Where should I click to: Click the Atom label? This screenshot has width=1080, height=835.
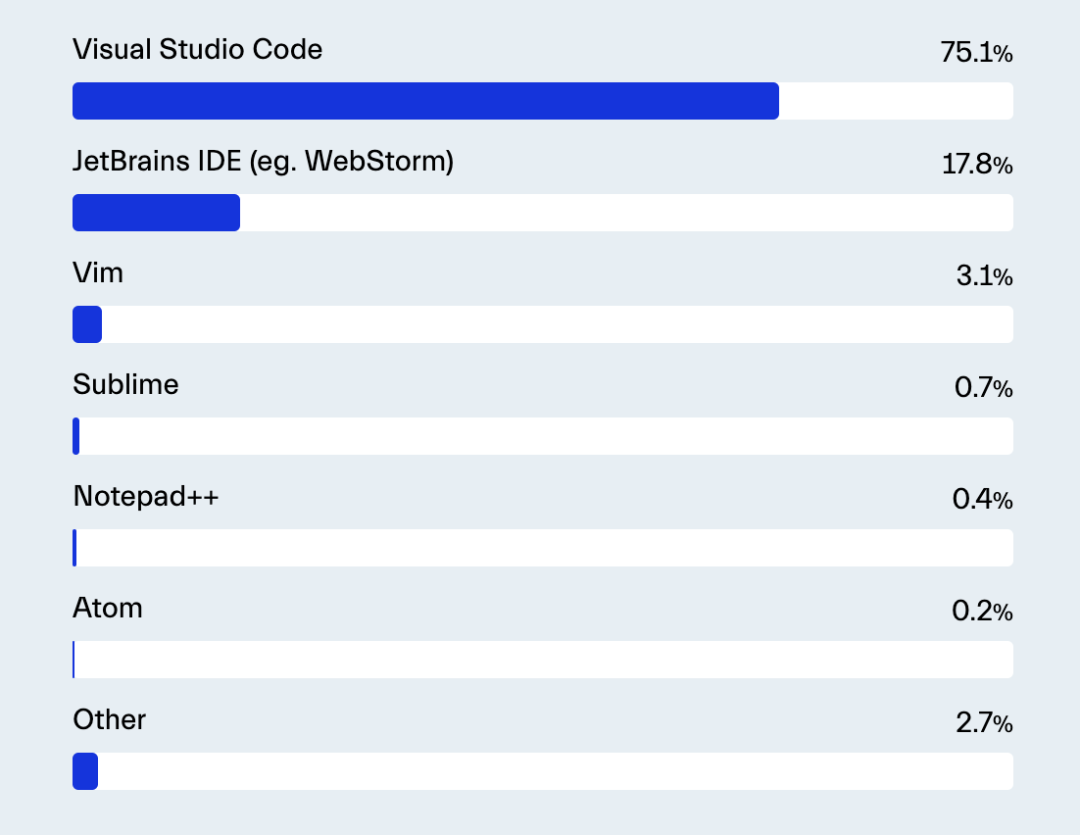pyautogui.click(x=107, y=608)
